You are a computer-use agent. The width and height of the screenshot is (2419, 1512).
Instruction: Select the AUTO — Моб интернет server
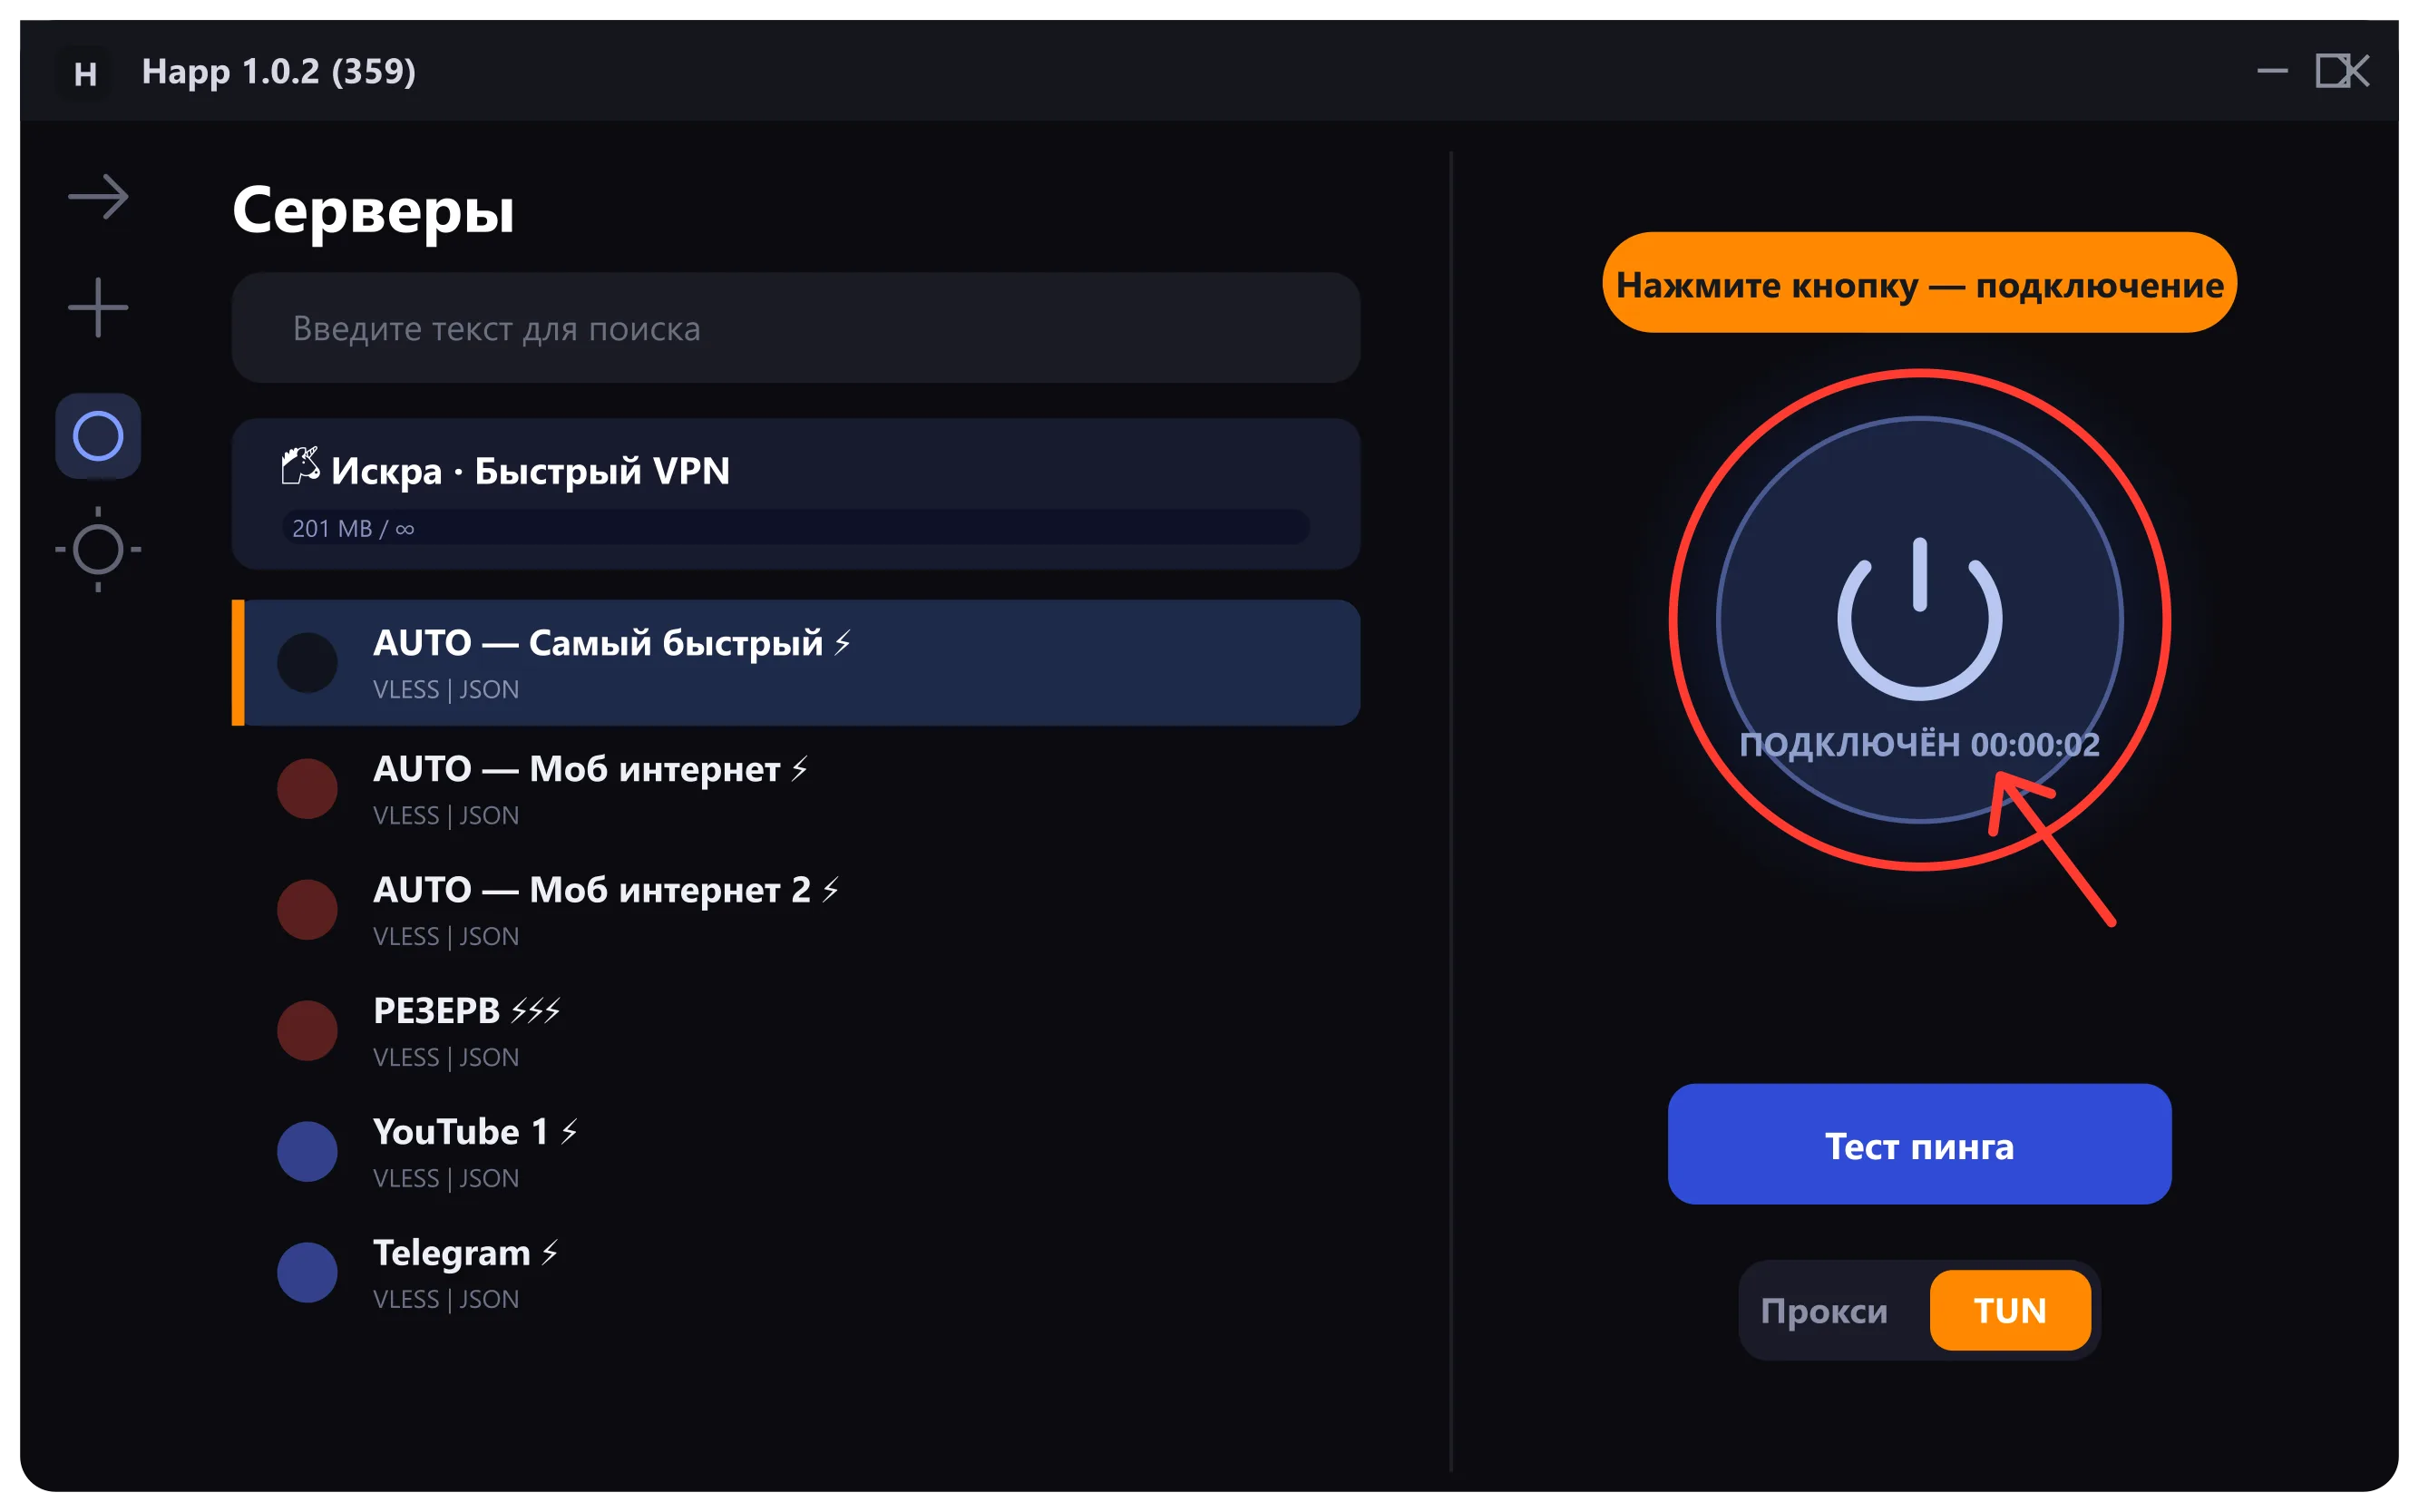pos(796,789)
